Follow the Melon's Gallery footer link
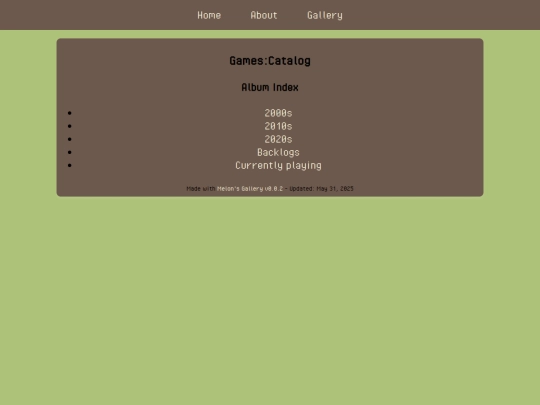The width and height of the screenshot is (540, 405). coord(250,189)
